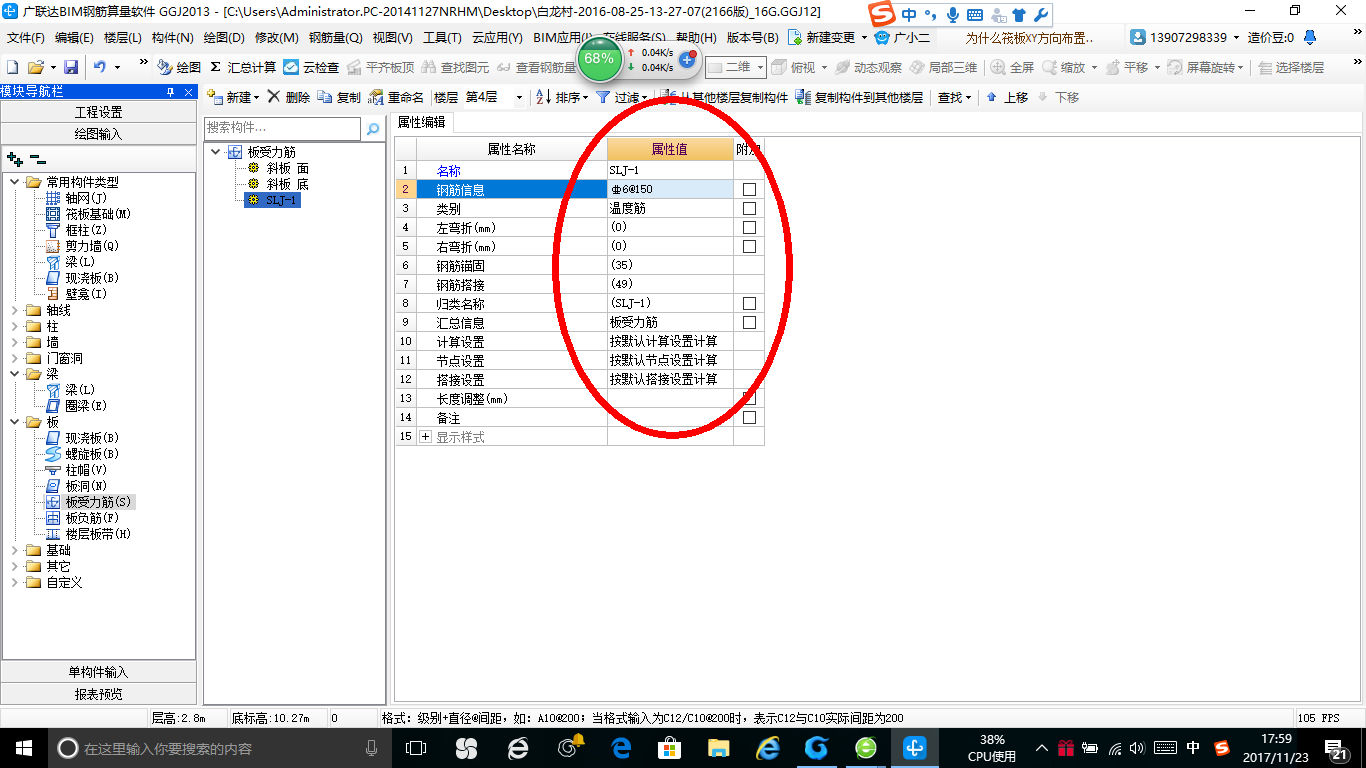Select 斜板 面 component
The width and height of the screenshot is (1366, 768).
coord(288,169)
